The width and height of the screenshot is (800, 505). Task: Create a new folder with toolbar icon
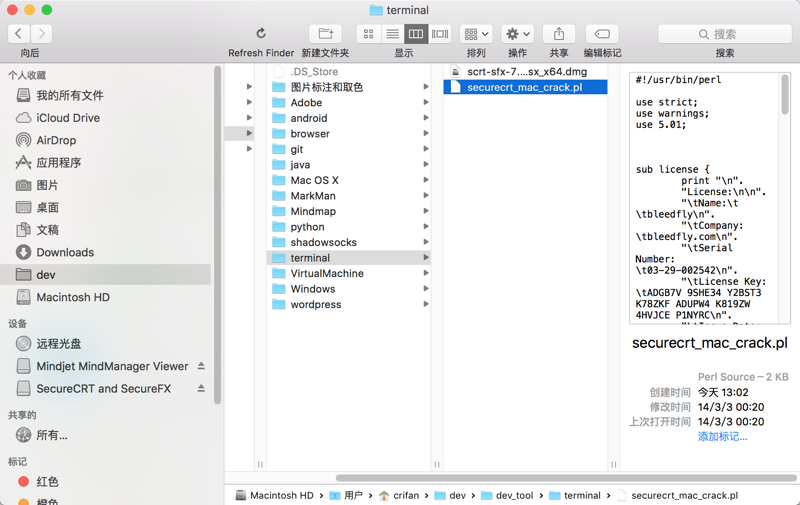pos(326,34)
